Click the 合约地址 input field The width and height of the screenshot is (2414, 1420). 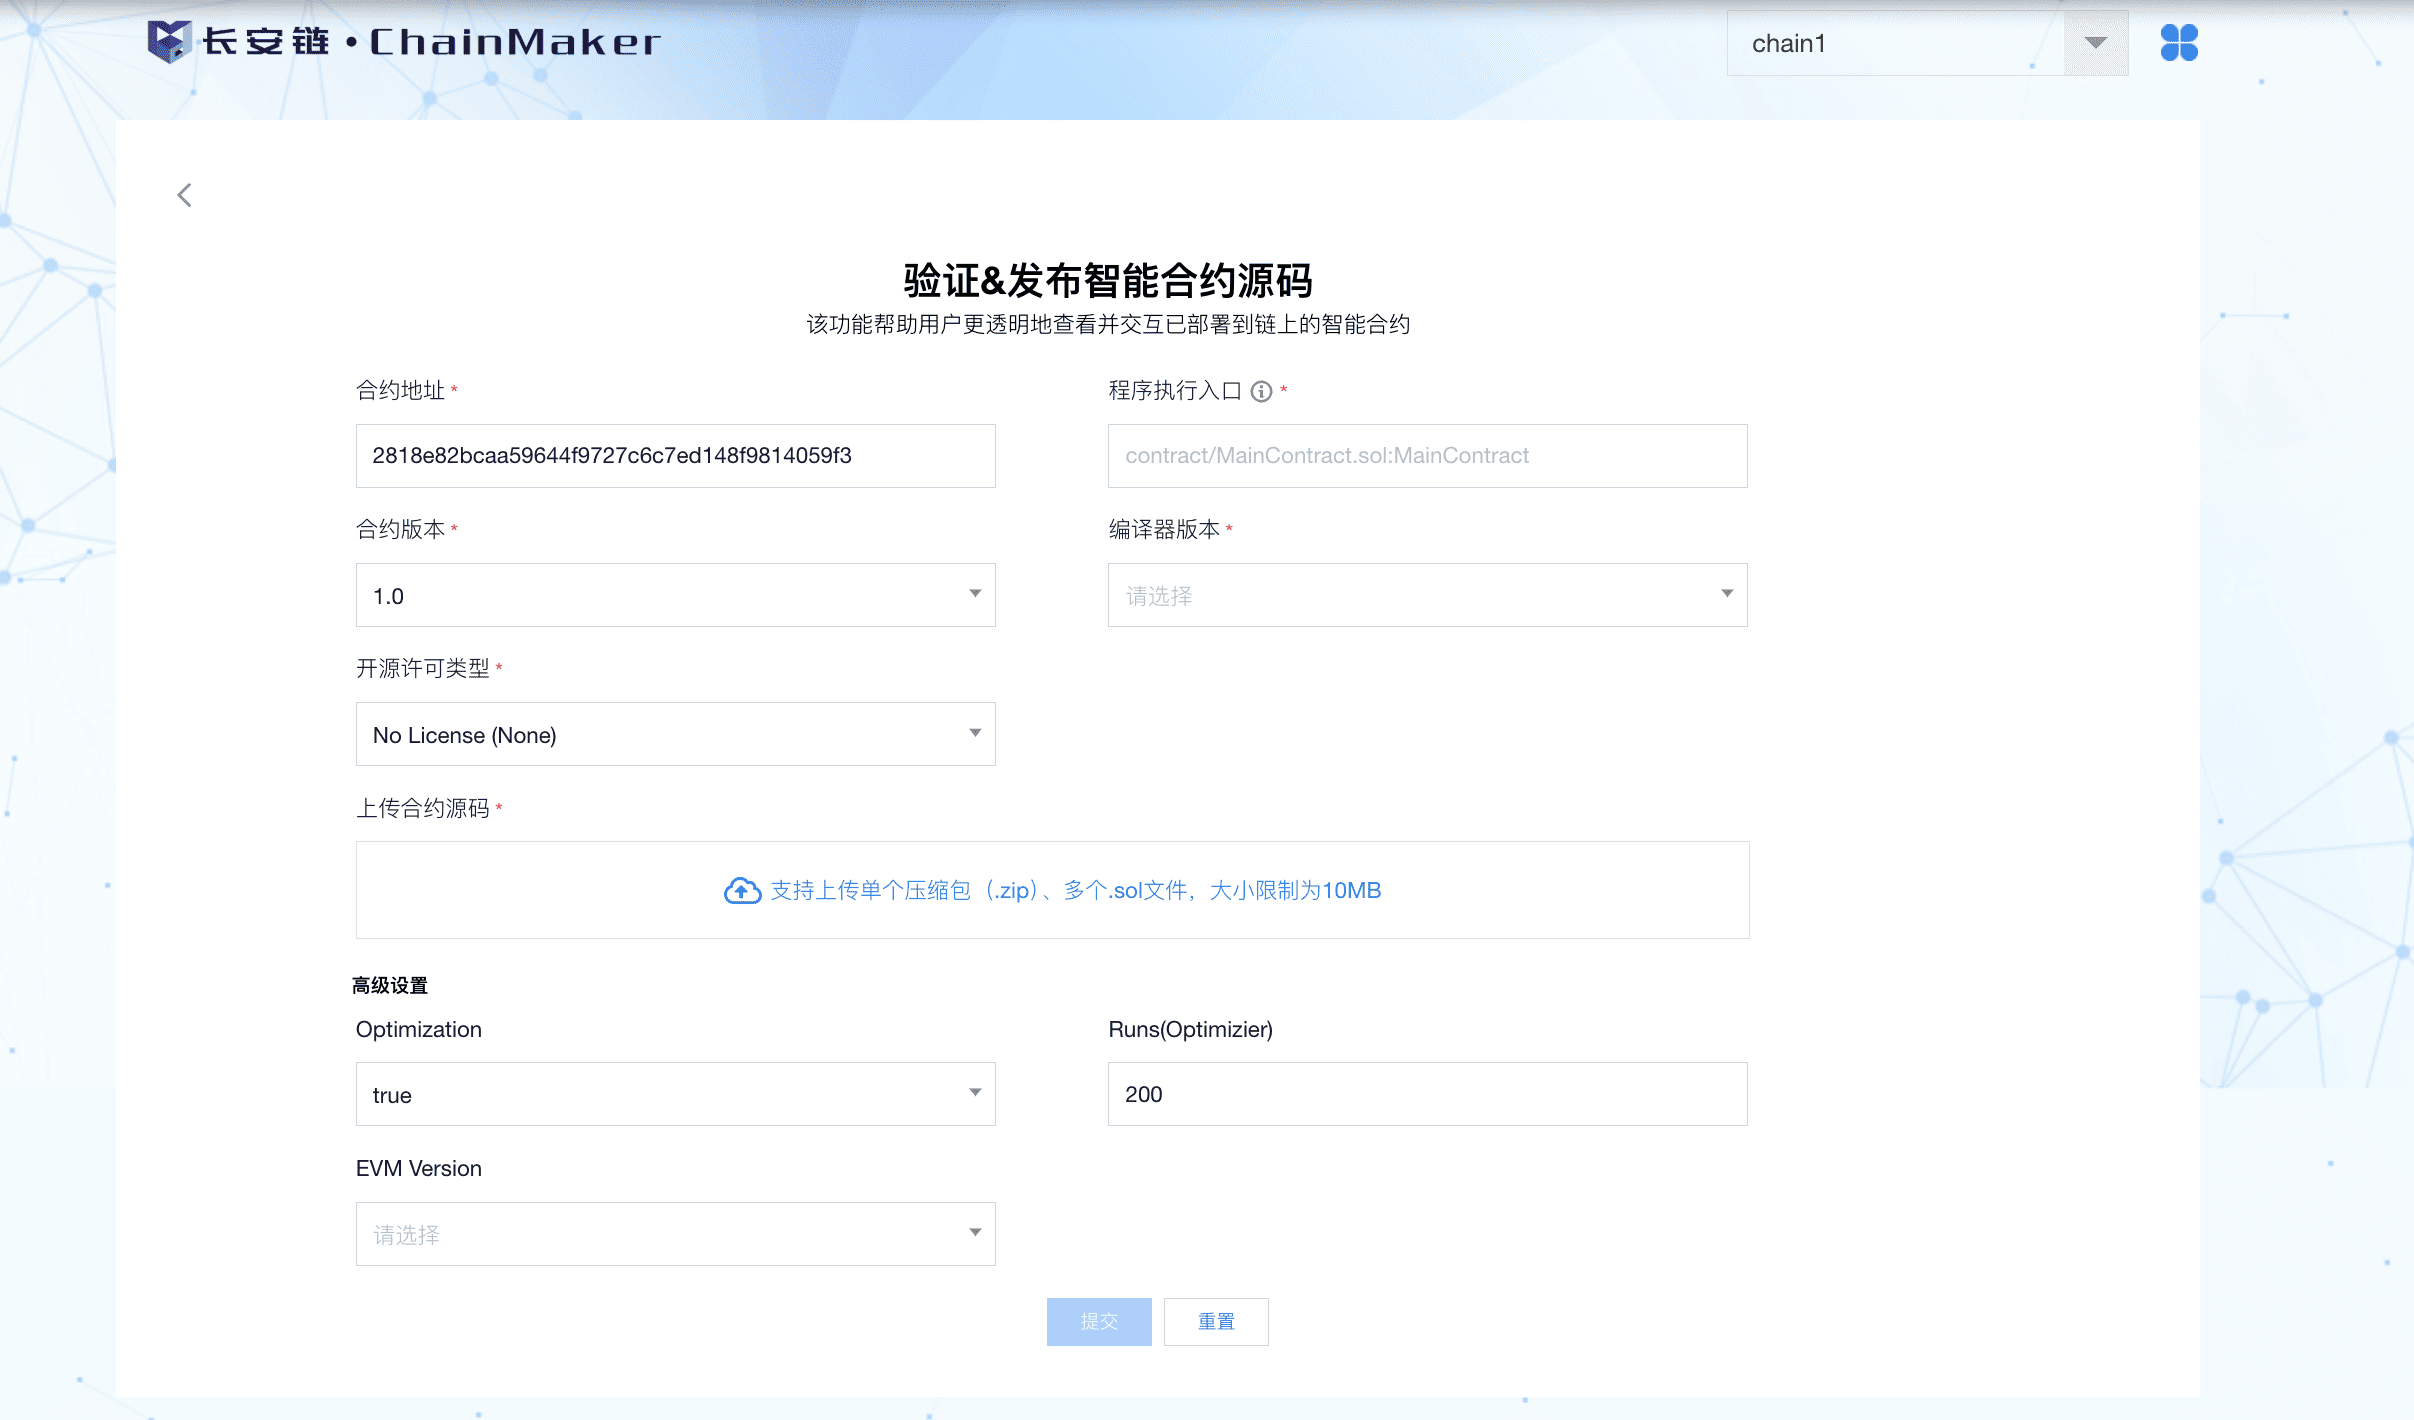point(675,456)
